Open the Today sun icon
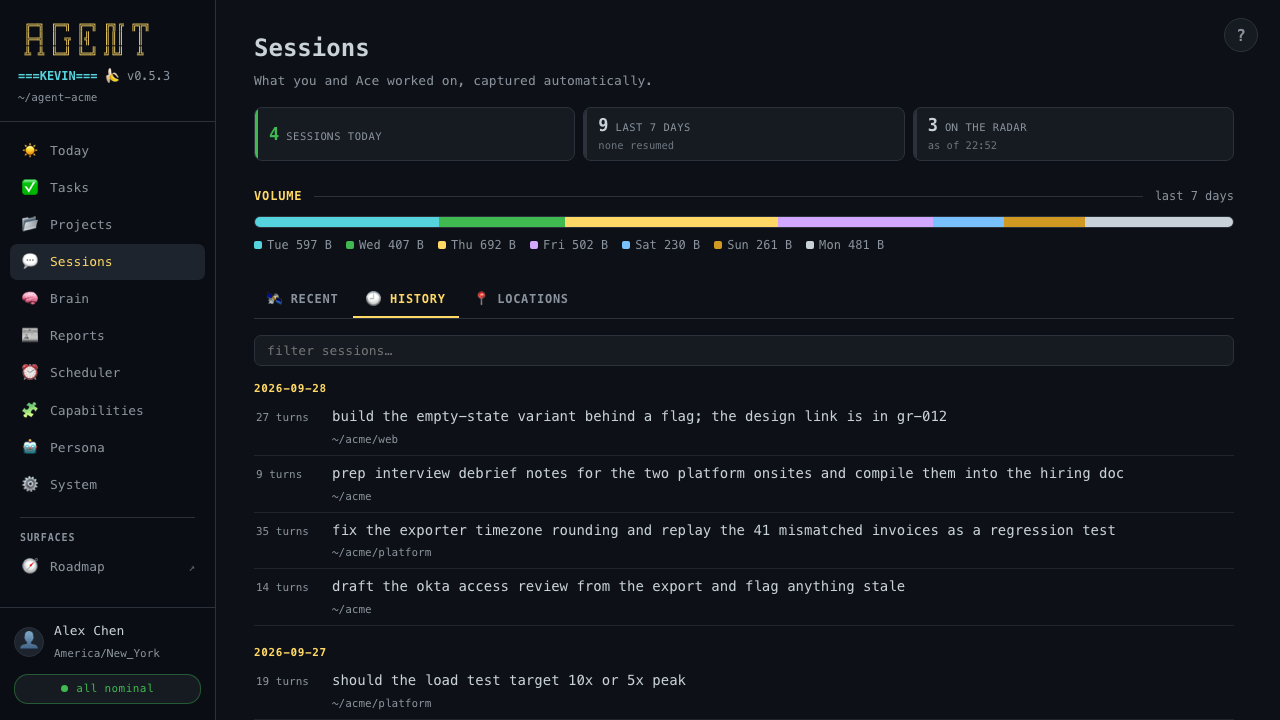 [x=30, y=150]
